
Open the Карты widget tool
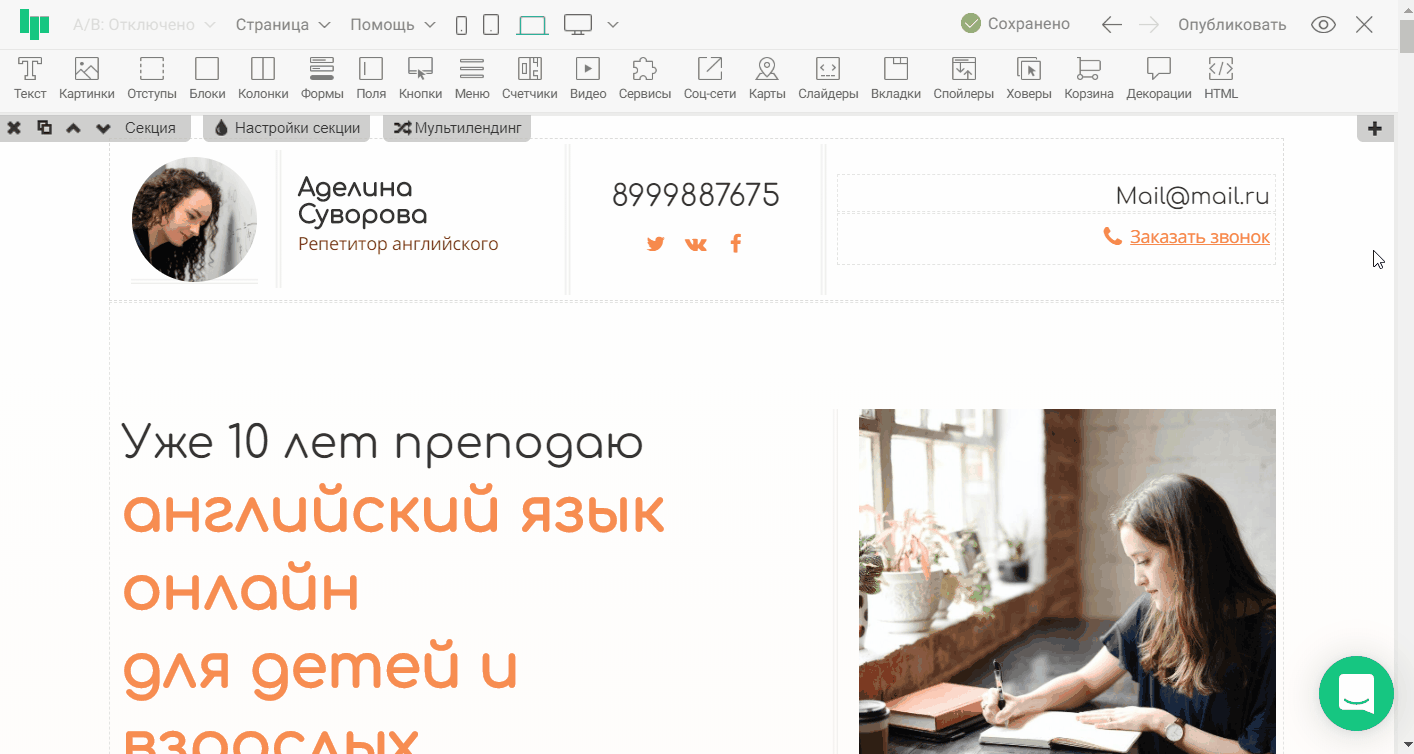tap(767, 78)
